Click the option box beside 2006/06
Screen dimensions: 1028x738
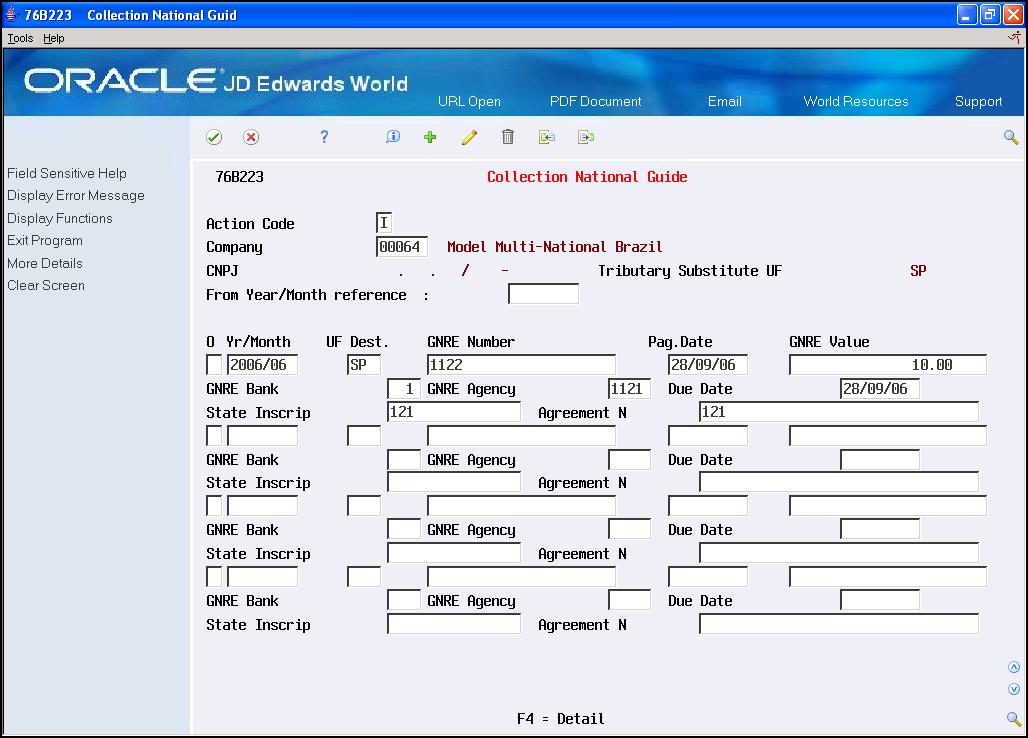[x=214, y=365]
